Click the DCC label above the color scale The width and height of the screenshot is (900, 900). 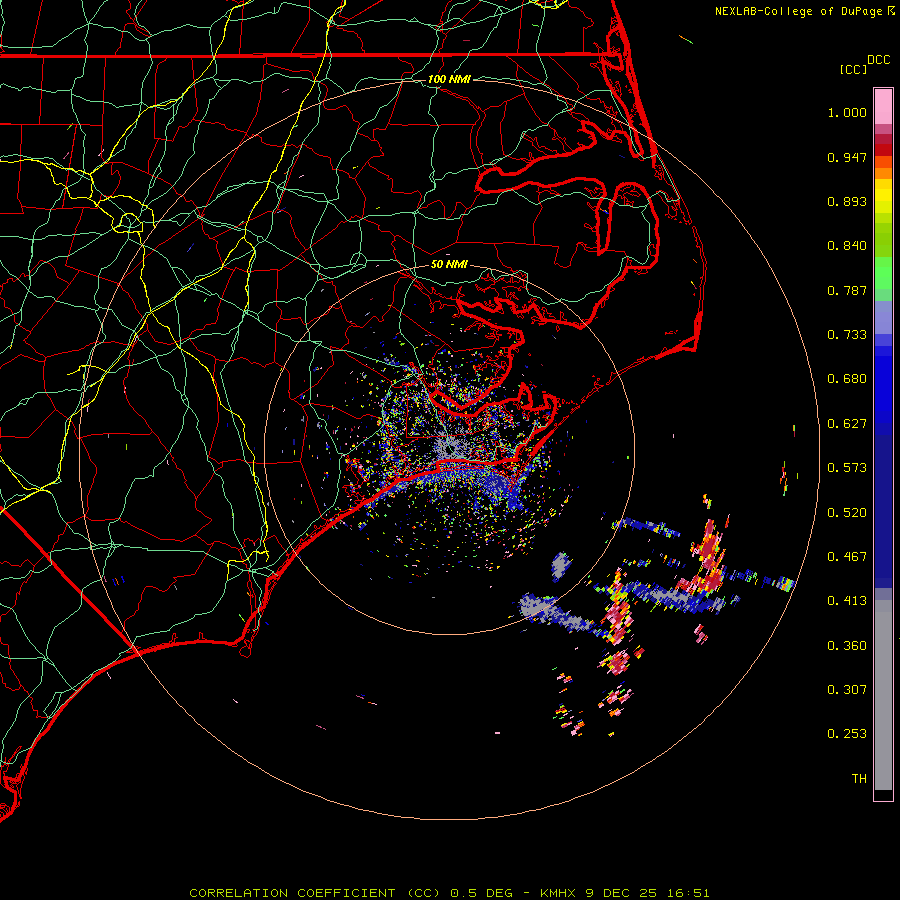click(x=878, y=60)
